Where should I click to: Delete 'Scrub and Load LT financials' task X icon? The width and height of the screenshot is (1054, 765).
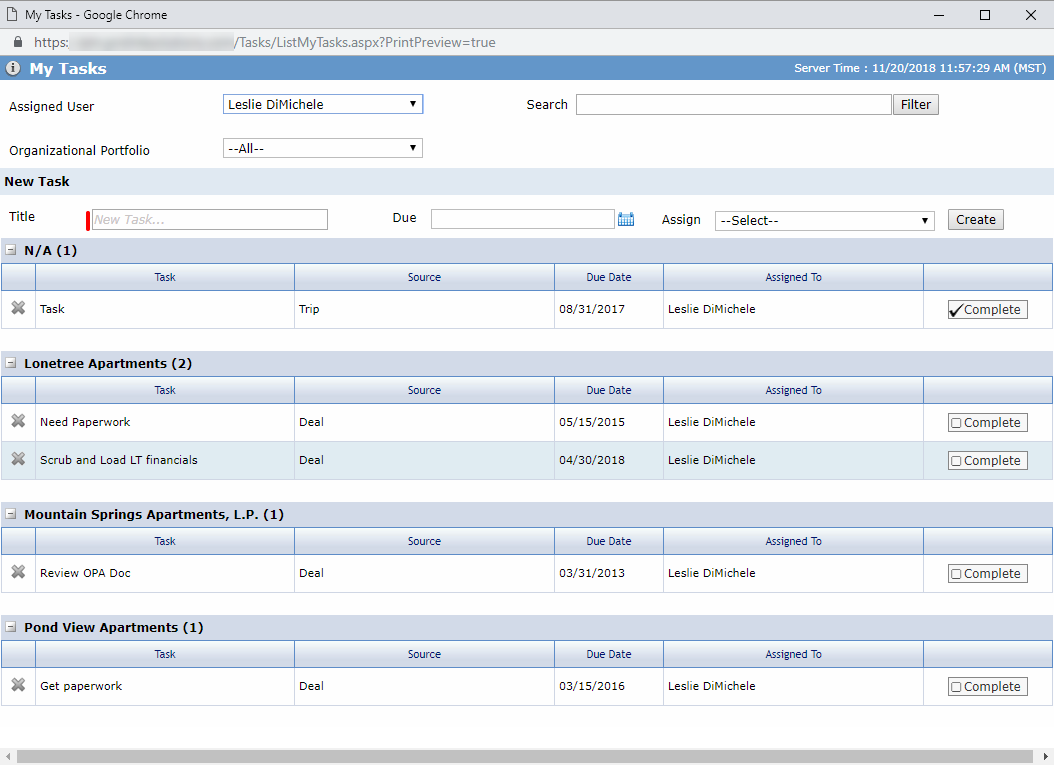tap(18, 459)
